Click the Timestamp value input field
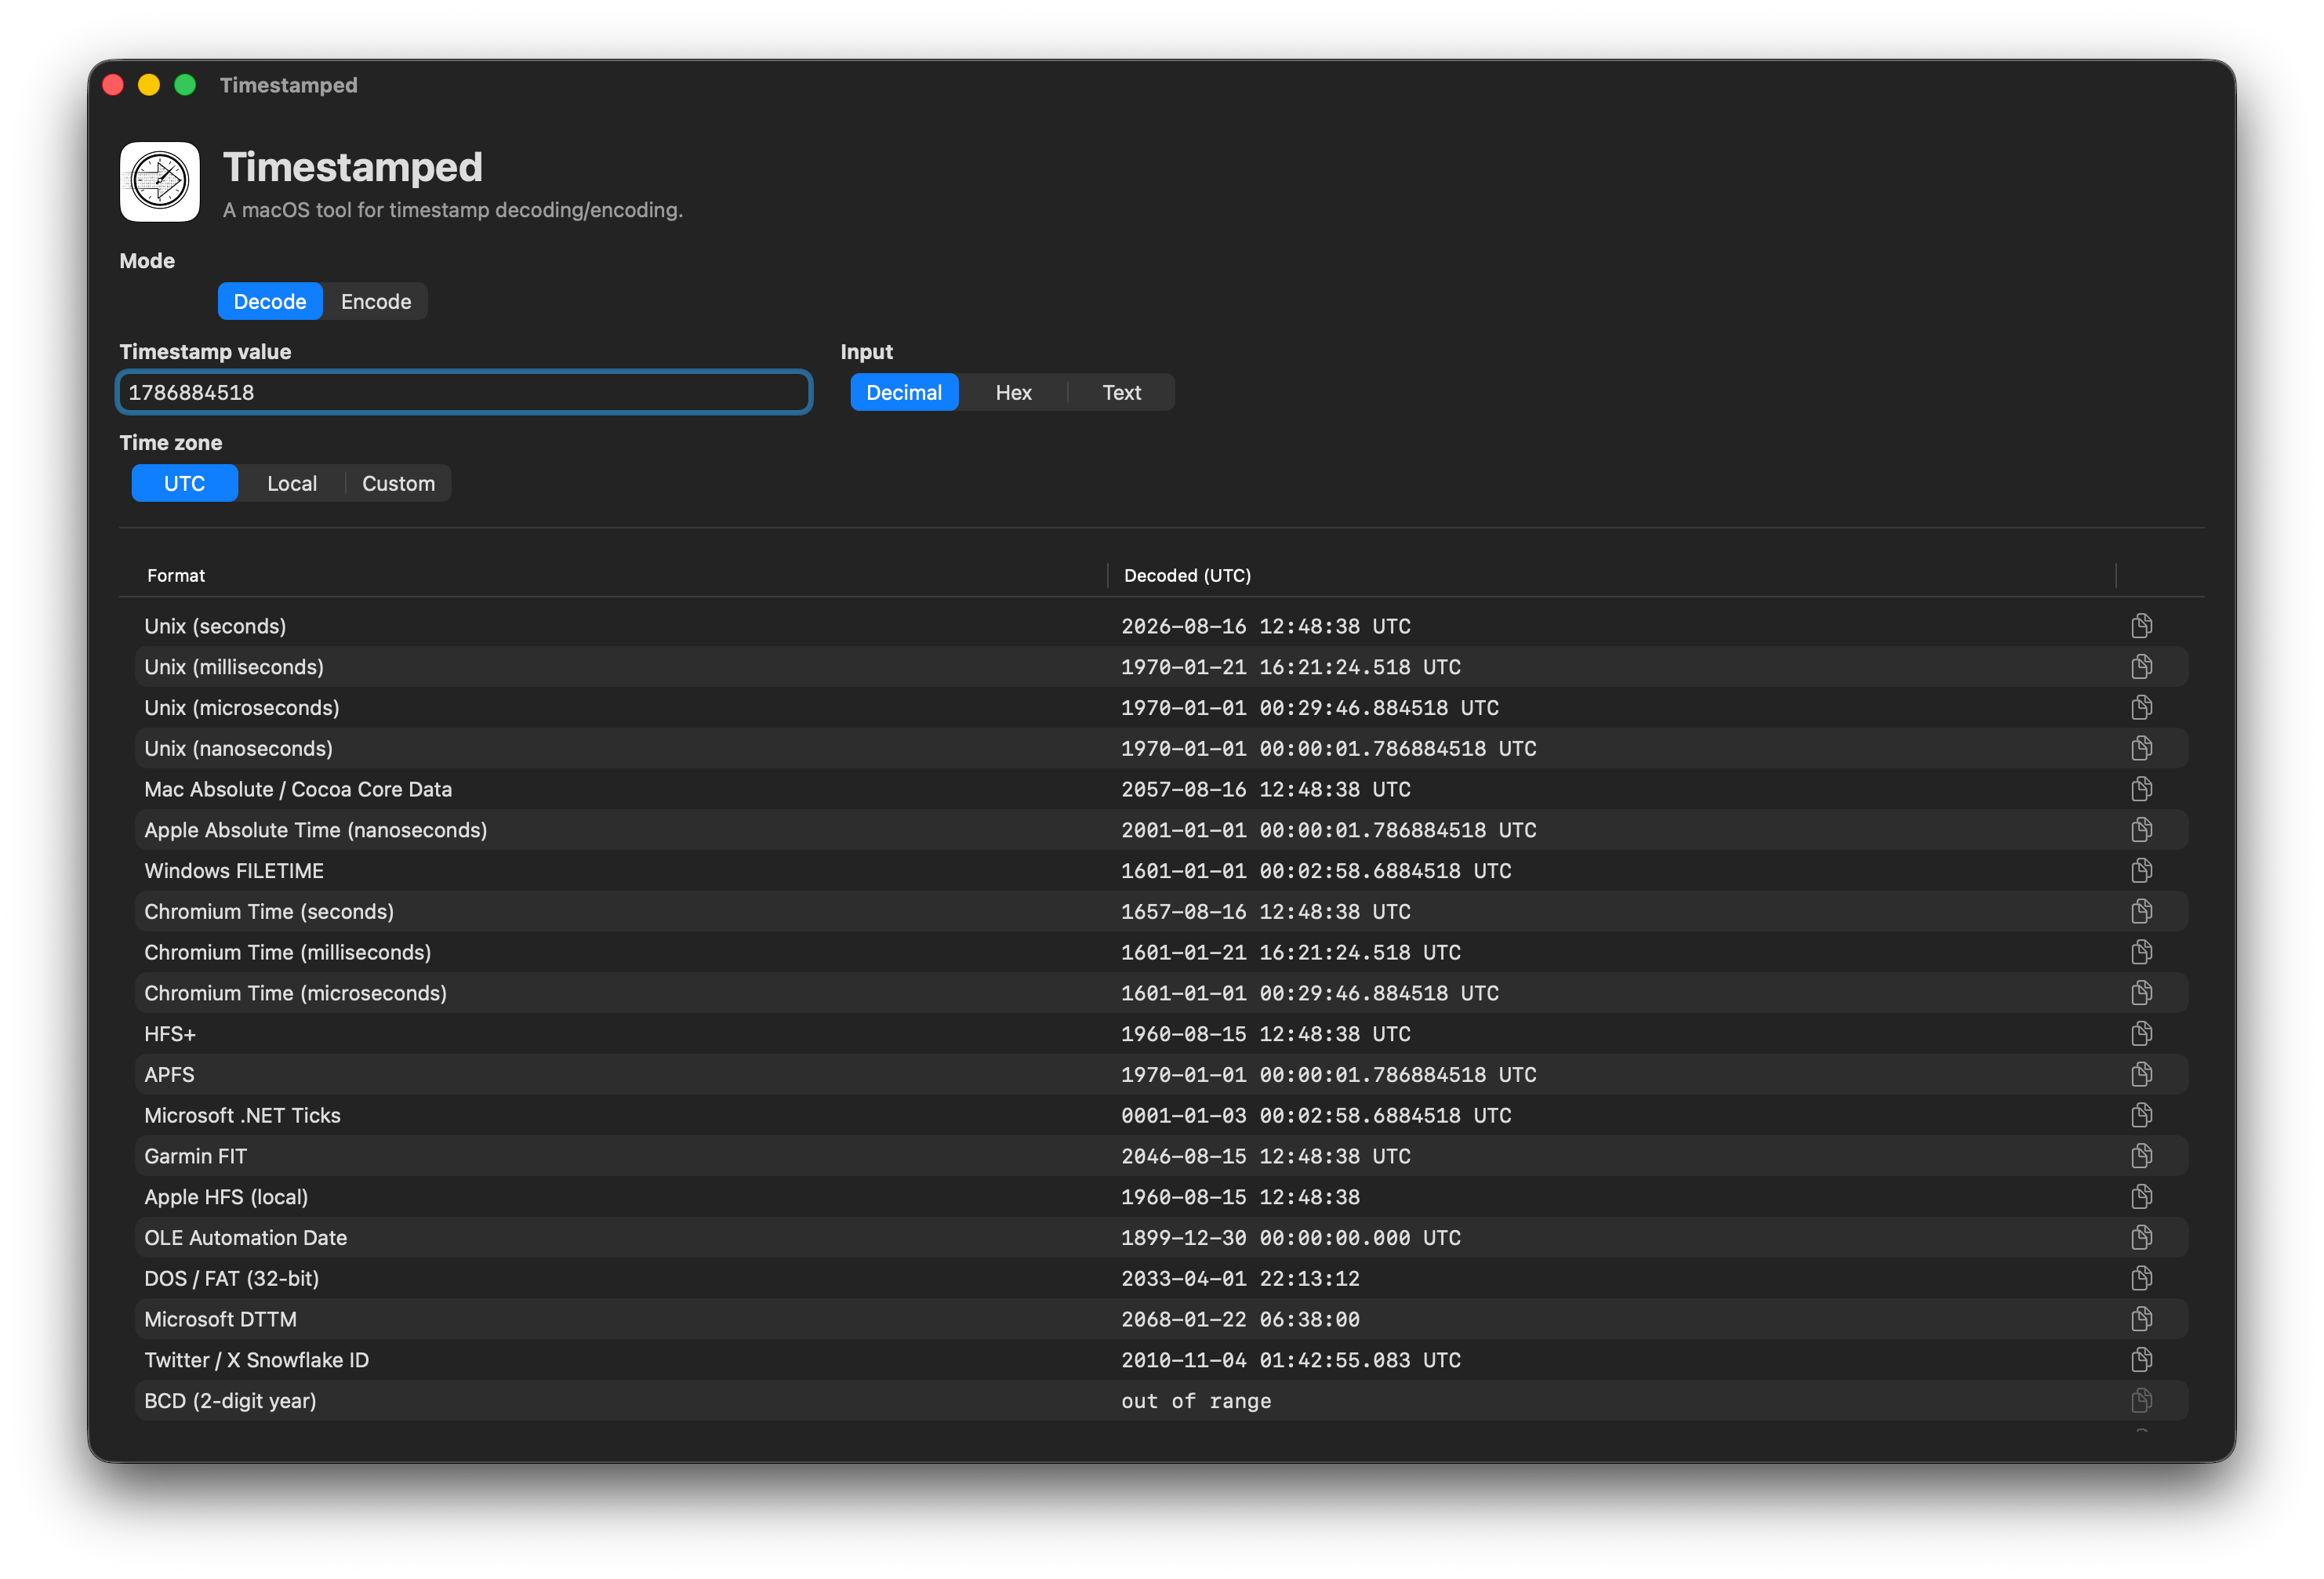Screen dimensions: 2324x1579 pos(464,393)
